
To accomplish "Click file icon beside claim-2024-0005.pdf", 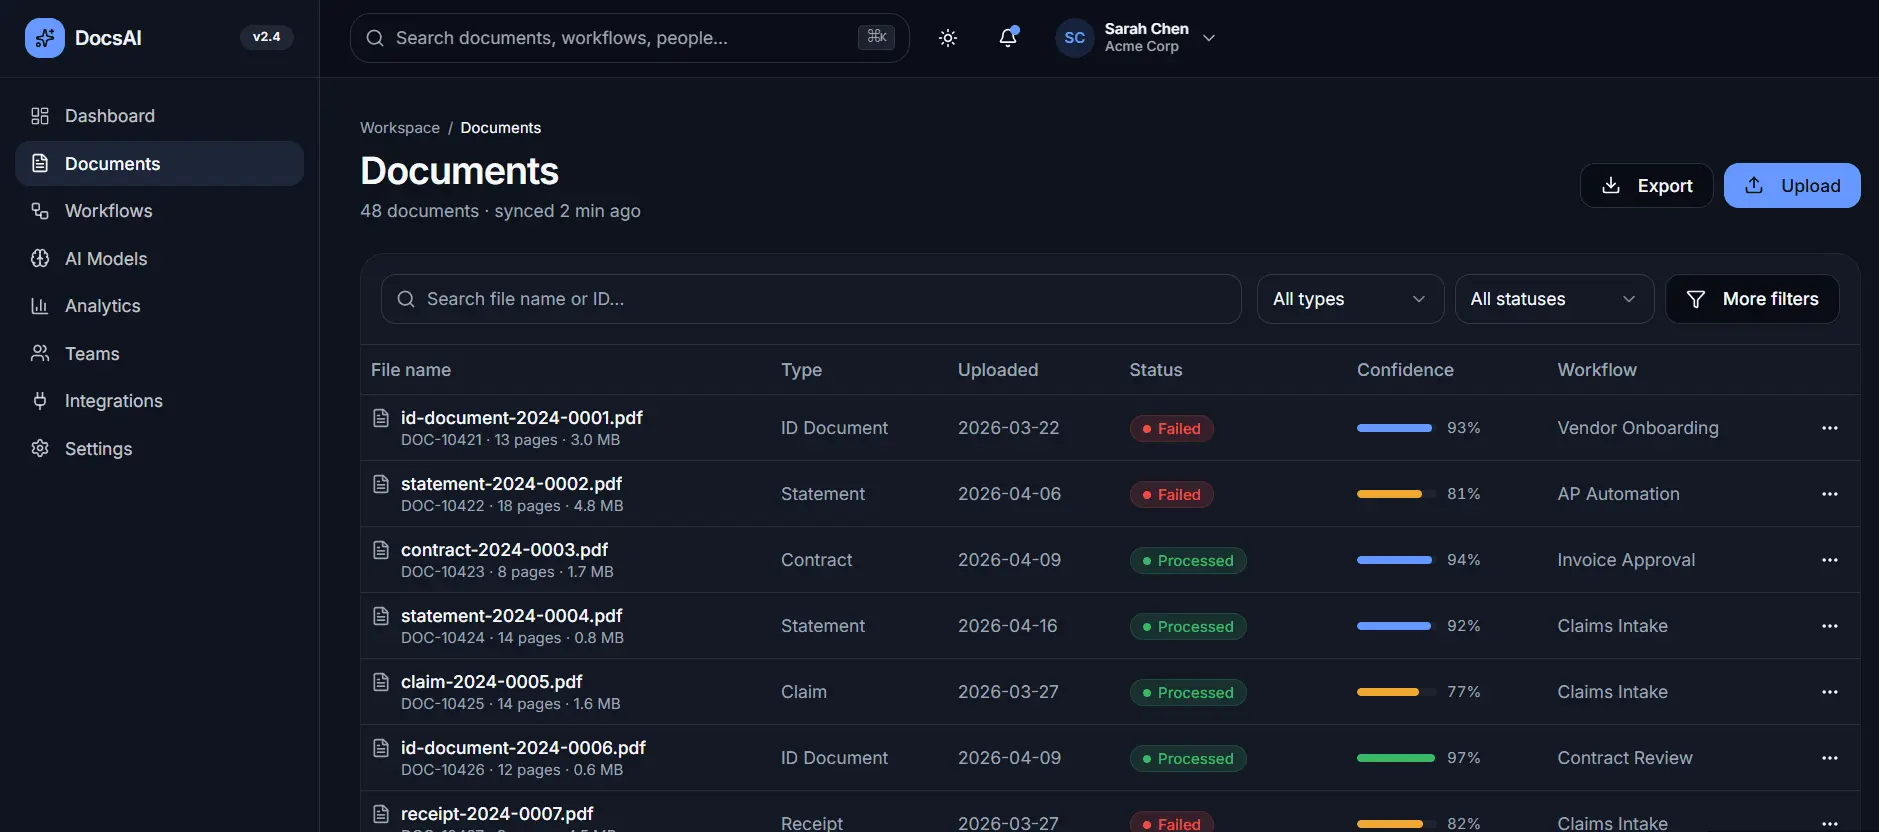I will point(381,682).
